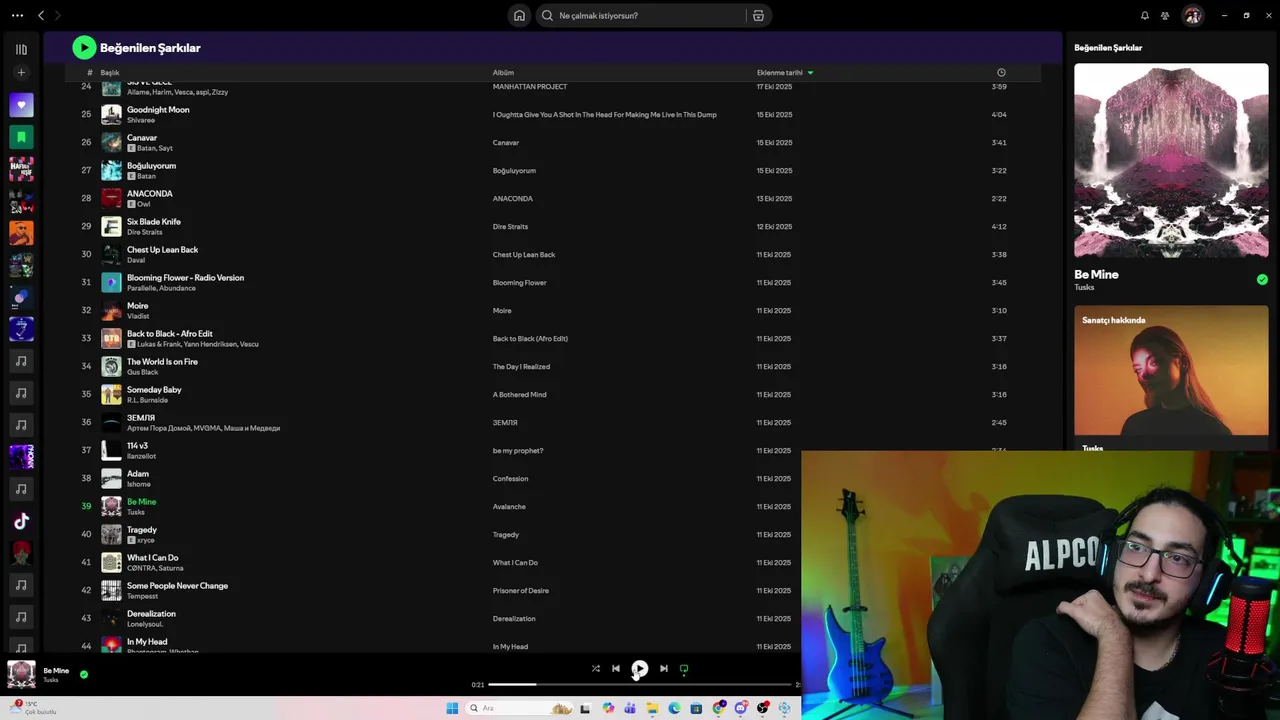1280x720 pixels.
Task: Go forward with the right arrow
Action: (x=58, y=15)
